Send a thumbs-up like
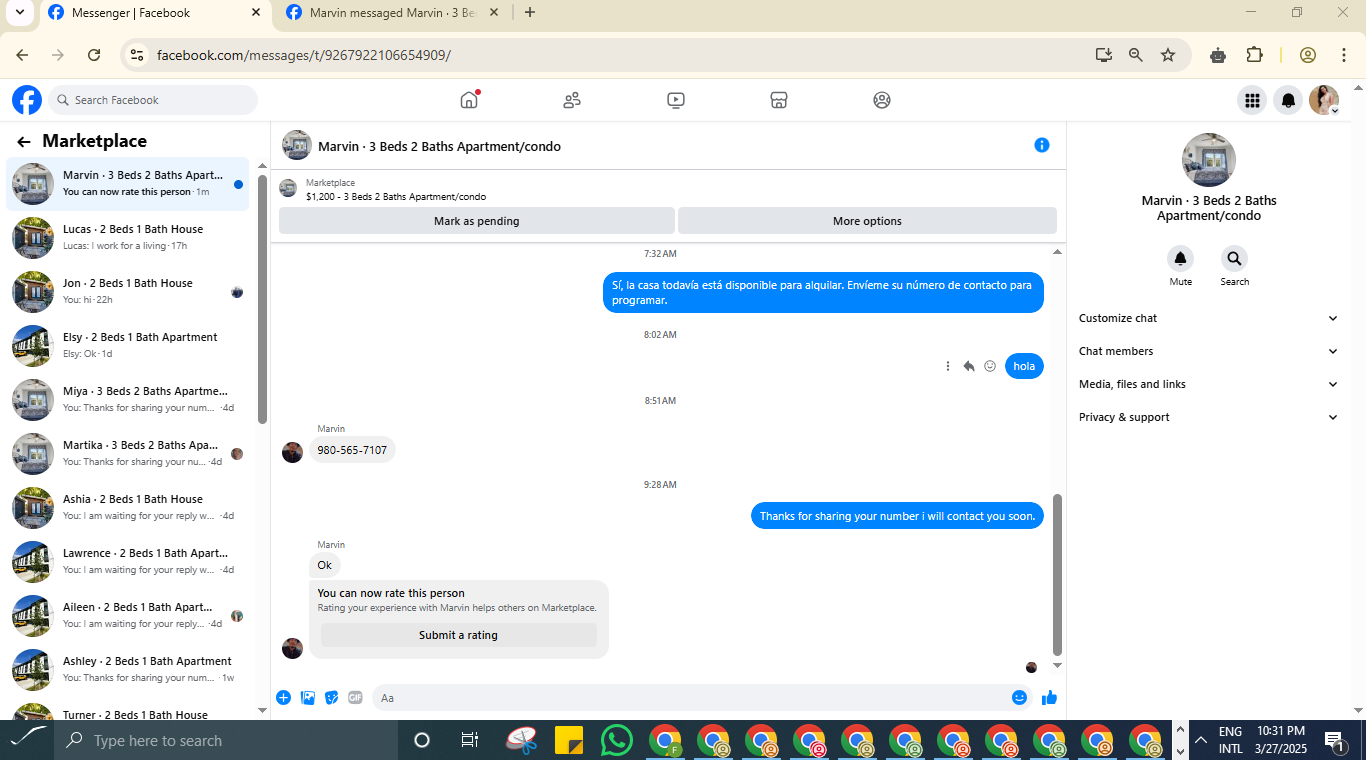The height and width of the screenshot is (760, 1366). 1049,698
